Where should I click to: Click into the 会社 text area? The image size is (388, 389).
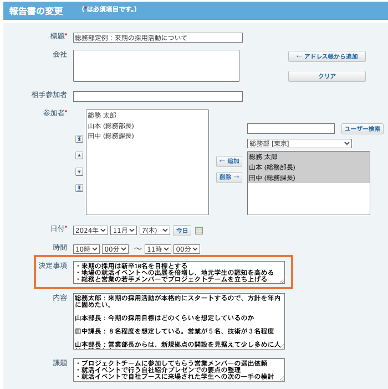coord(156,66)
